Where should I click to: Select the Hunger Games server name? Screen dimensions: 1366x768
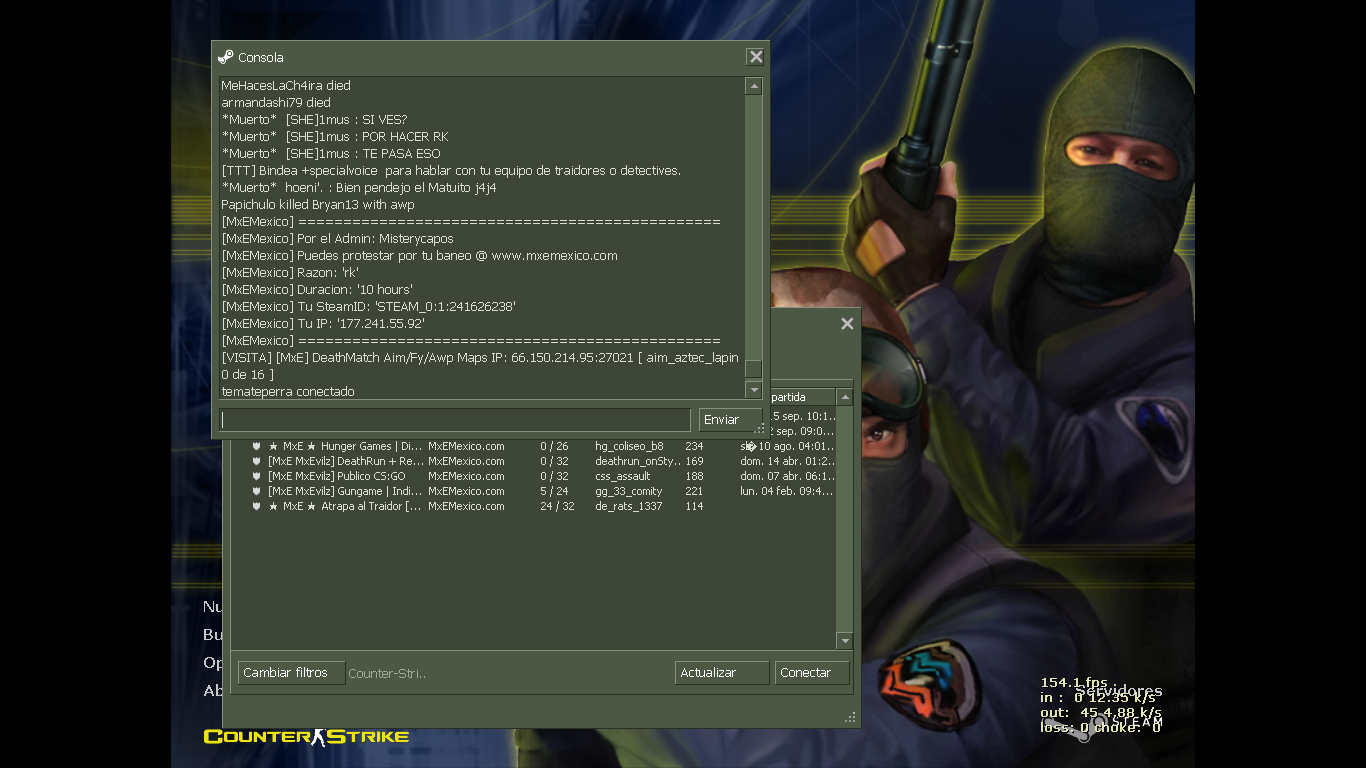(x=346, y=446)
